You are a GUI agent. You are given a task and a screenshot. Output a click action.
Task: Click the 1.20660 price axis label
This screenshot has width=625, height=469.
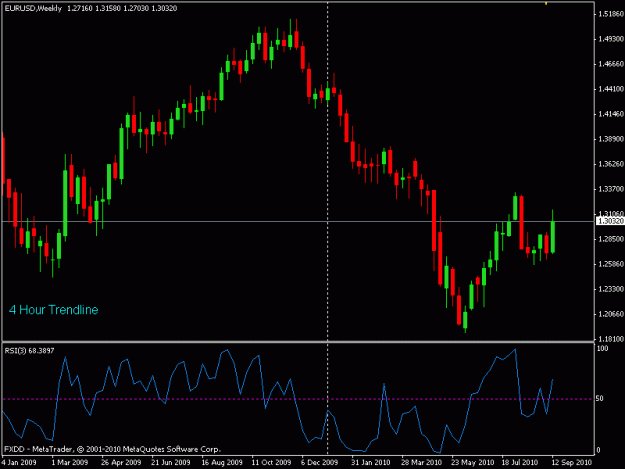click(611, 314)
